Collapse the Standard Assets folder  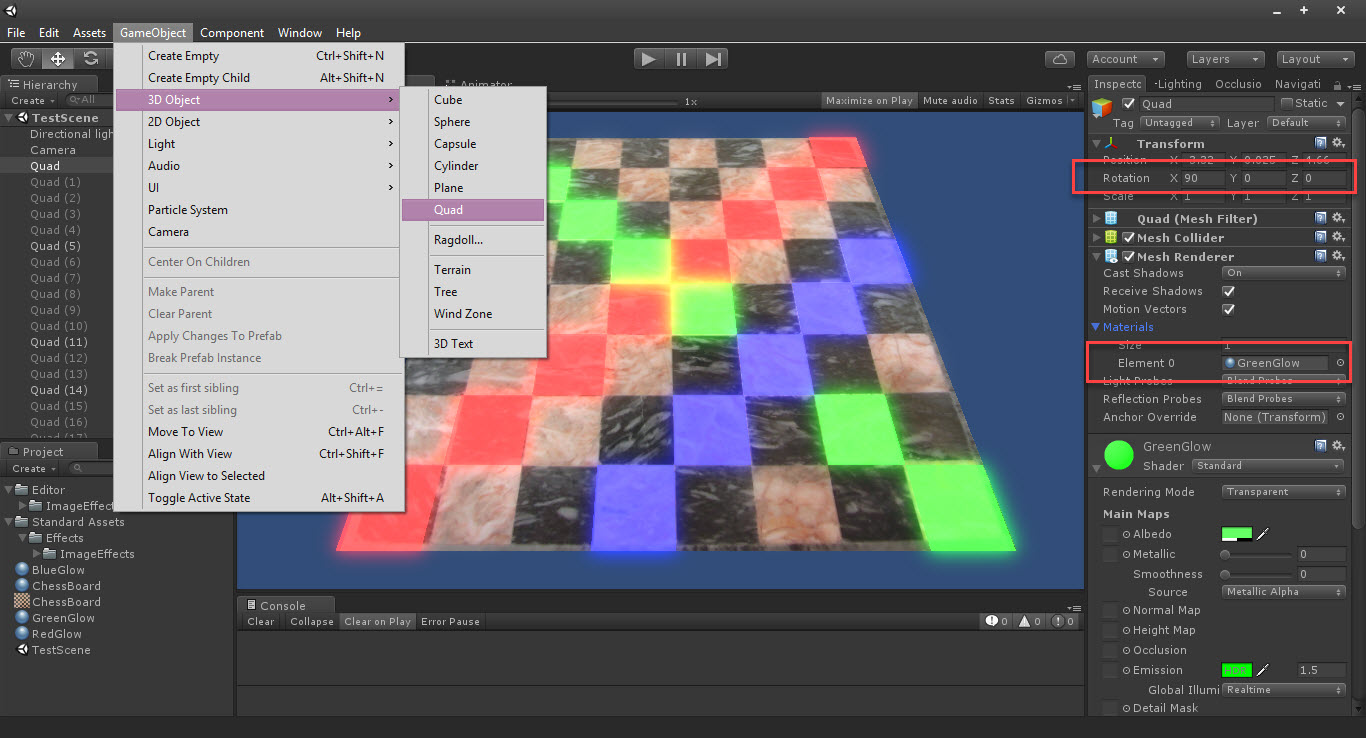point(9,522)
